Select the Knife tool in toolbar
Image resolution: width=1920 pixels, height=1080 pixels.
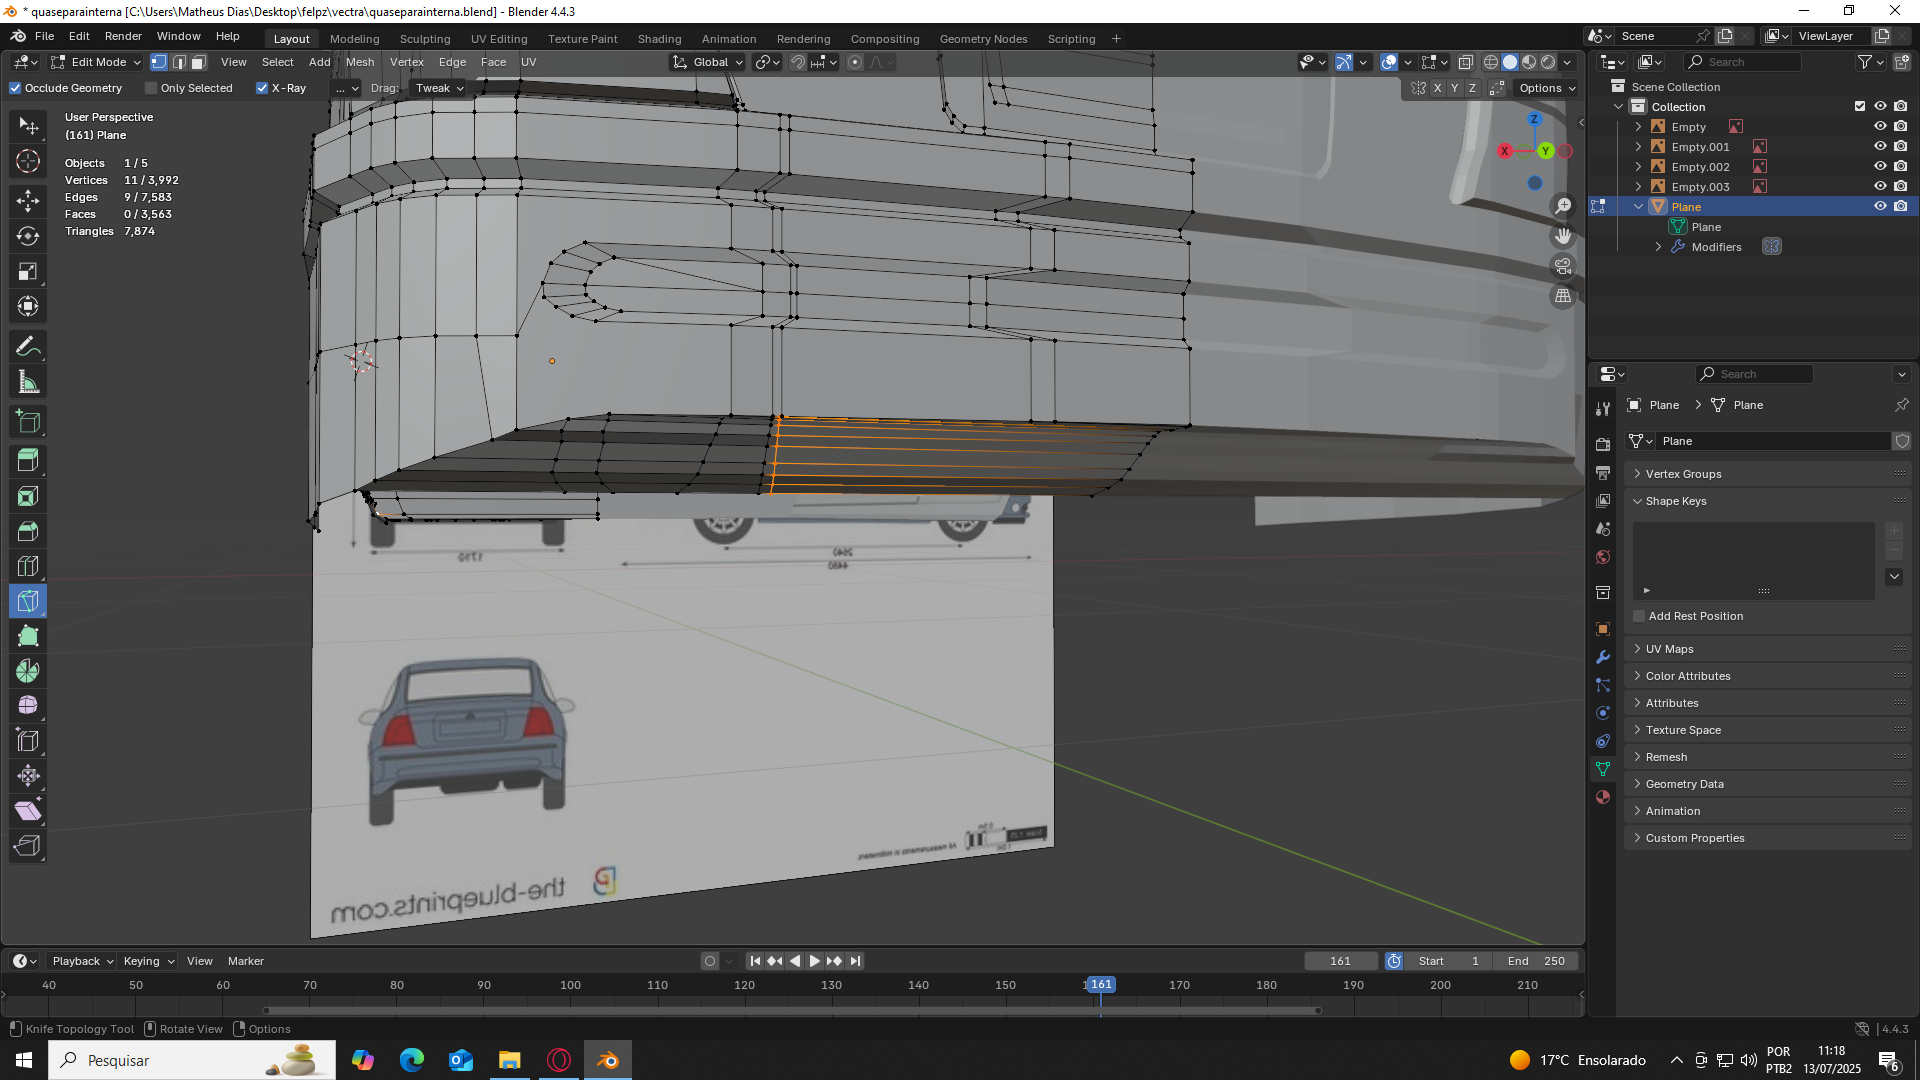28,601
